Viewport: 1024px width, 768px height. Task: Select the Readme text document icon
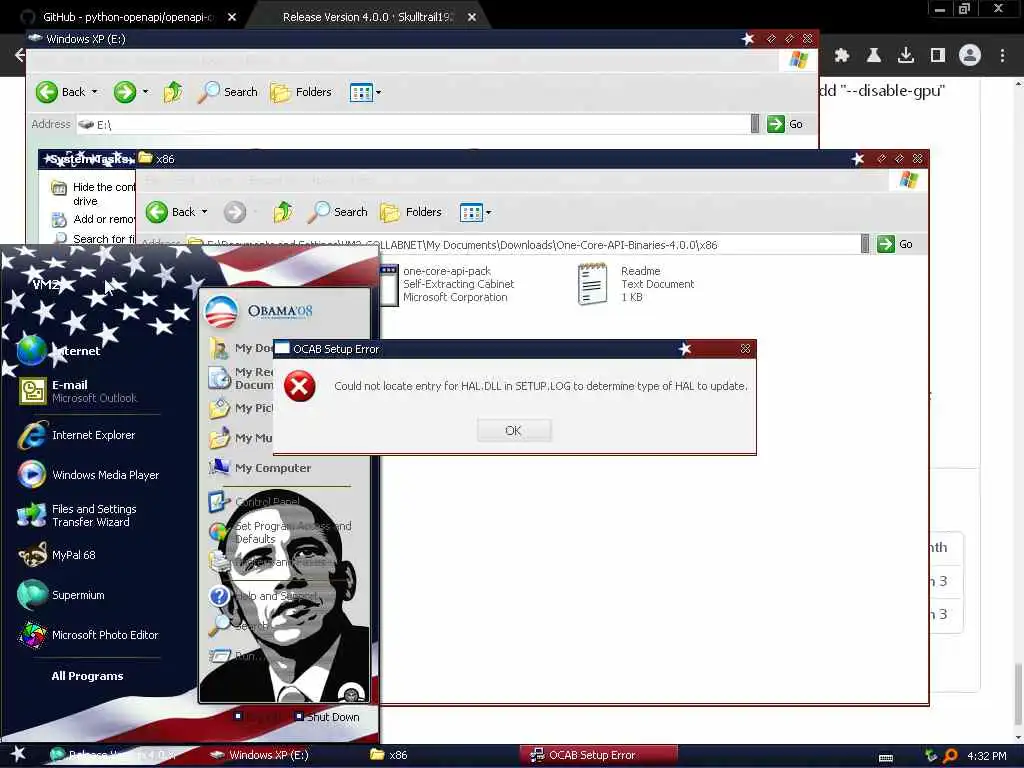592,284
